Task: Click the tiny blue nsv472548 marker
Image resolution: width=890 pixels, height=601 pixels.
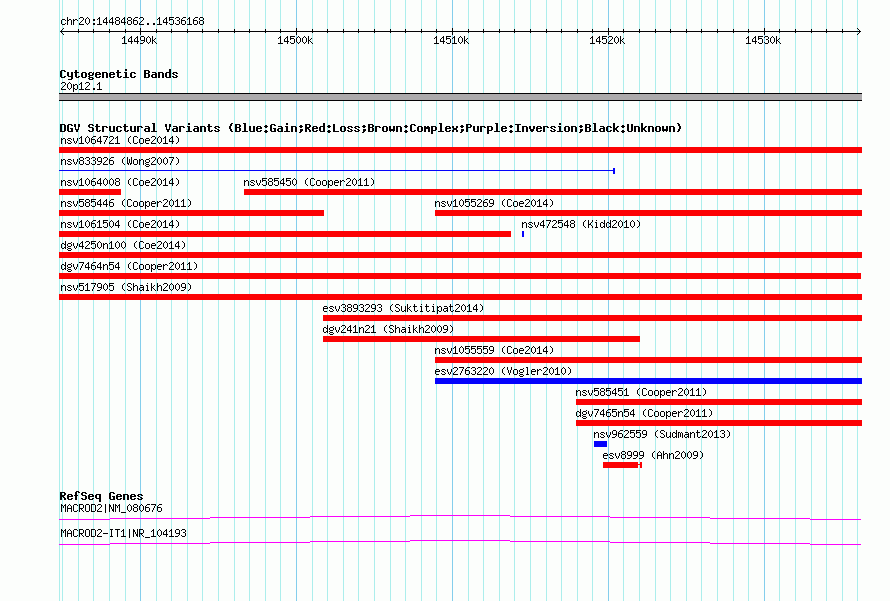Action: pyautogui.click(x=523, y=234)
